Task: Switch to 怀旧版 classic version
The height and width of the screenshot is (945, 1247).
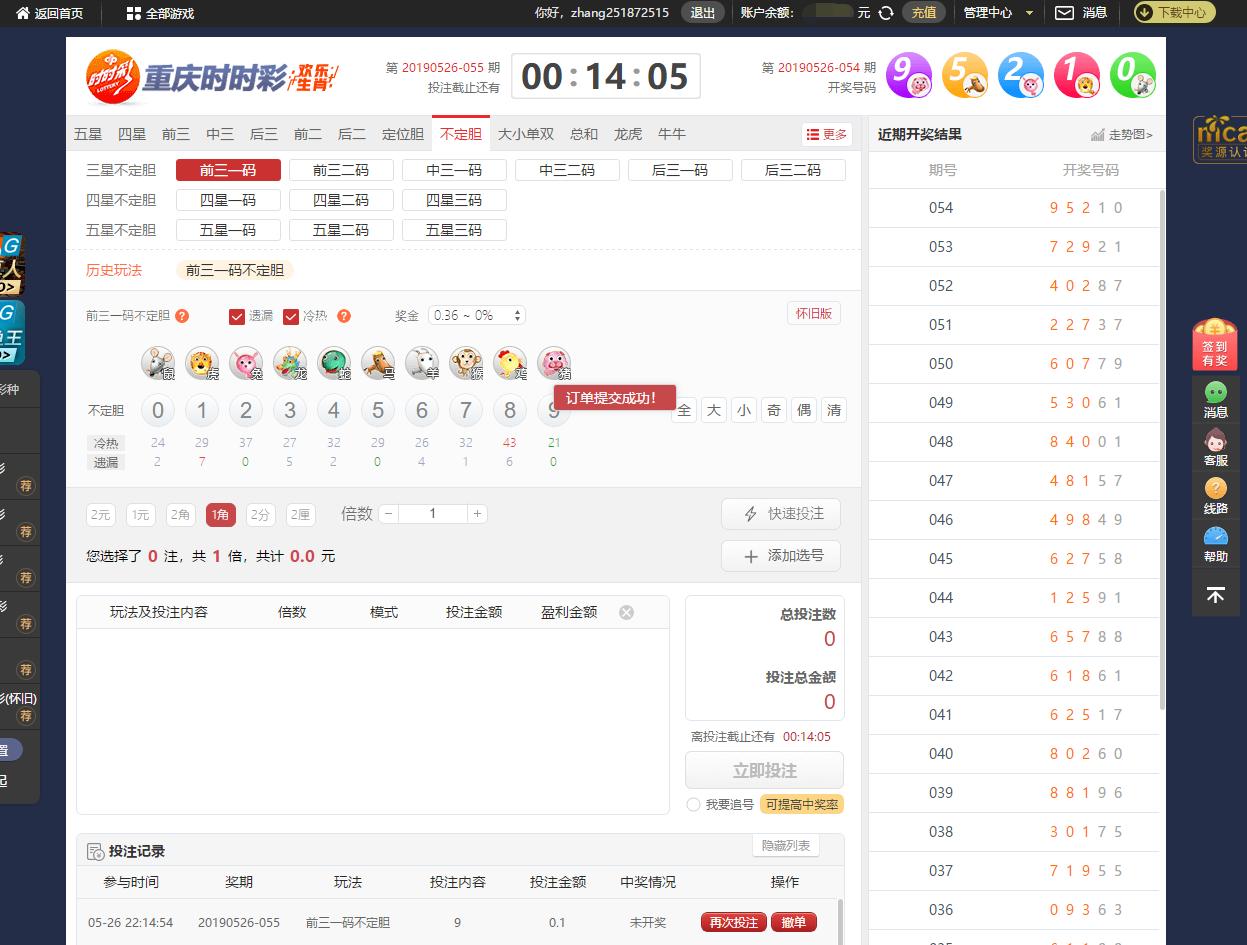Action: pyautogui.click(x=814, y=314)
